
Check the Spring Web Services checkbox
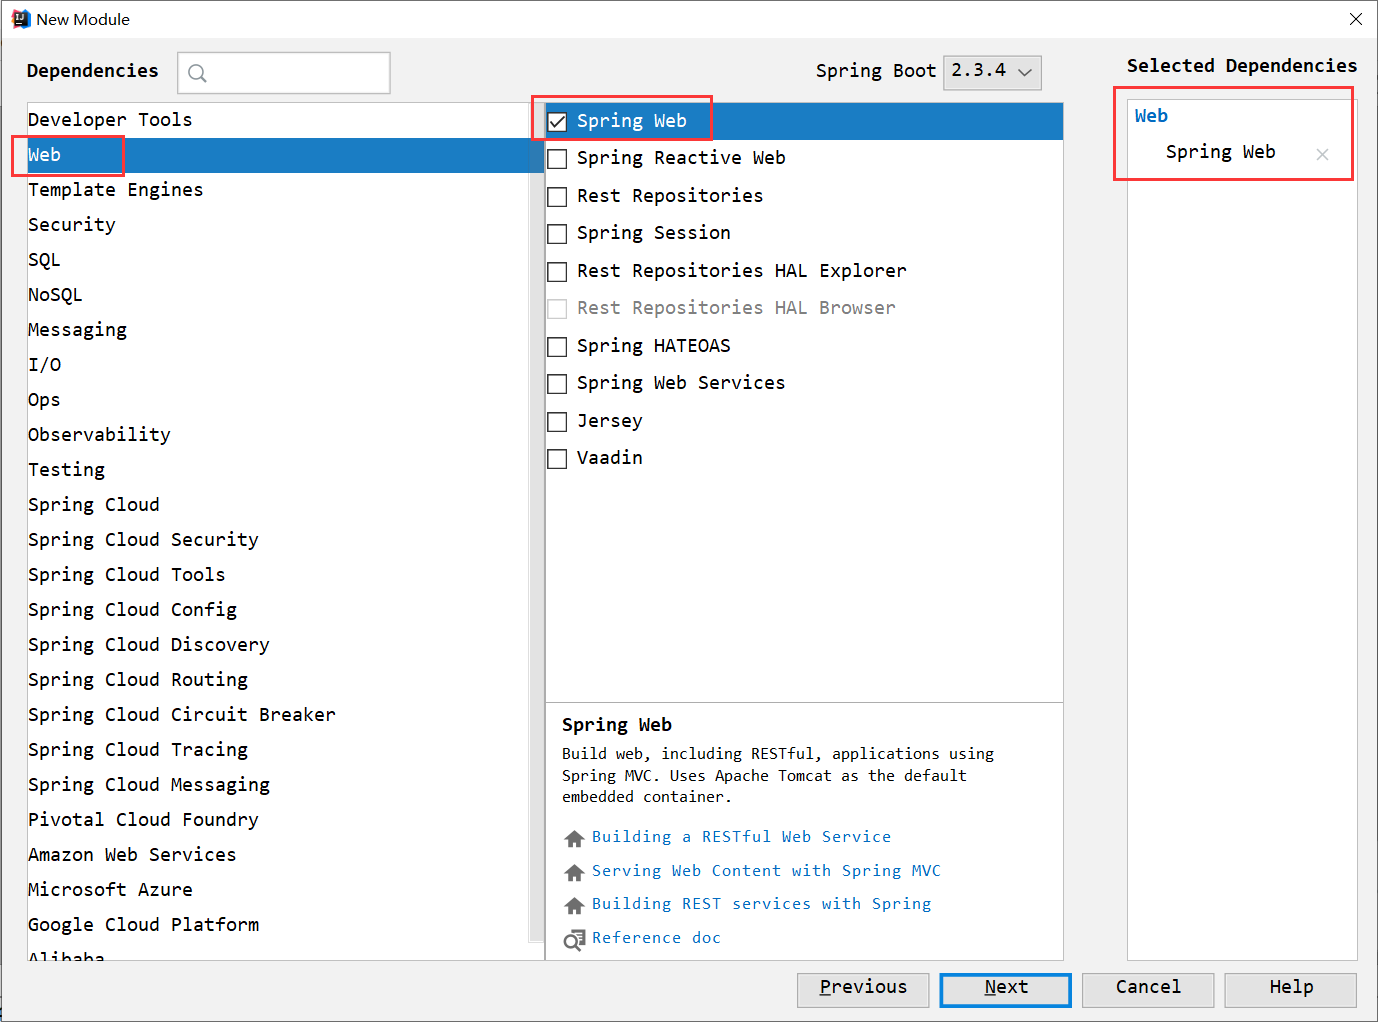557,384
